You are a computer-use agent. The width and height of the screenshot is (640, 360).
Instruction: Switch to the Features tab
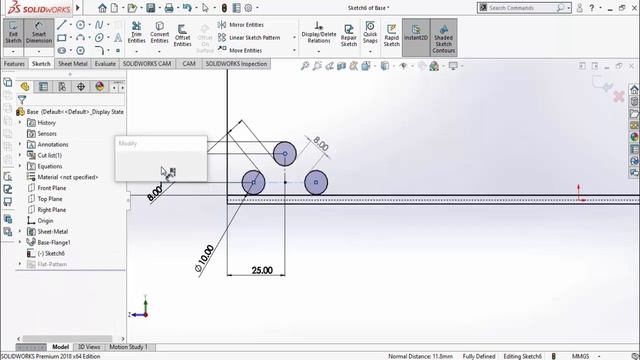14,64
